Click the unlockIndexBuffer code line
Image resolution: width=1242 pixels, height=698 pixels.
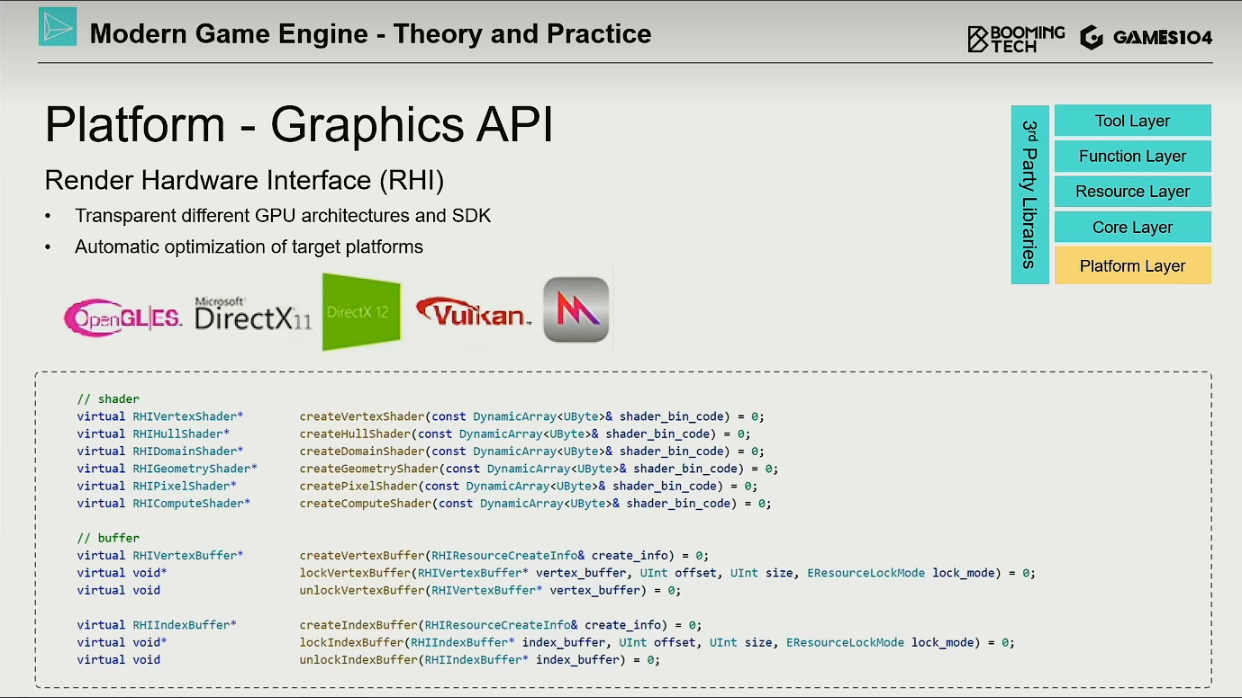368,660
